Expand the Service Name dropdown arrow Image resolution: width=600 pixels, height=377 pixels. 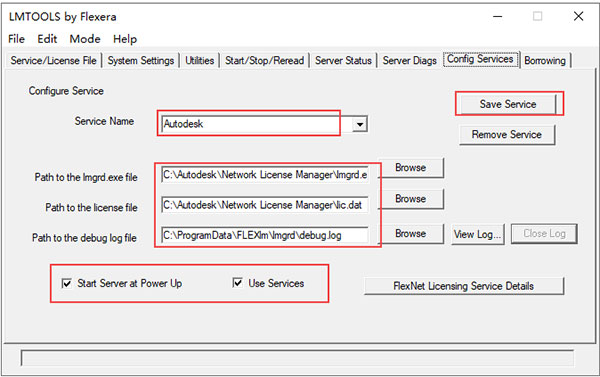(360, 124)
